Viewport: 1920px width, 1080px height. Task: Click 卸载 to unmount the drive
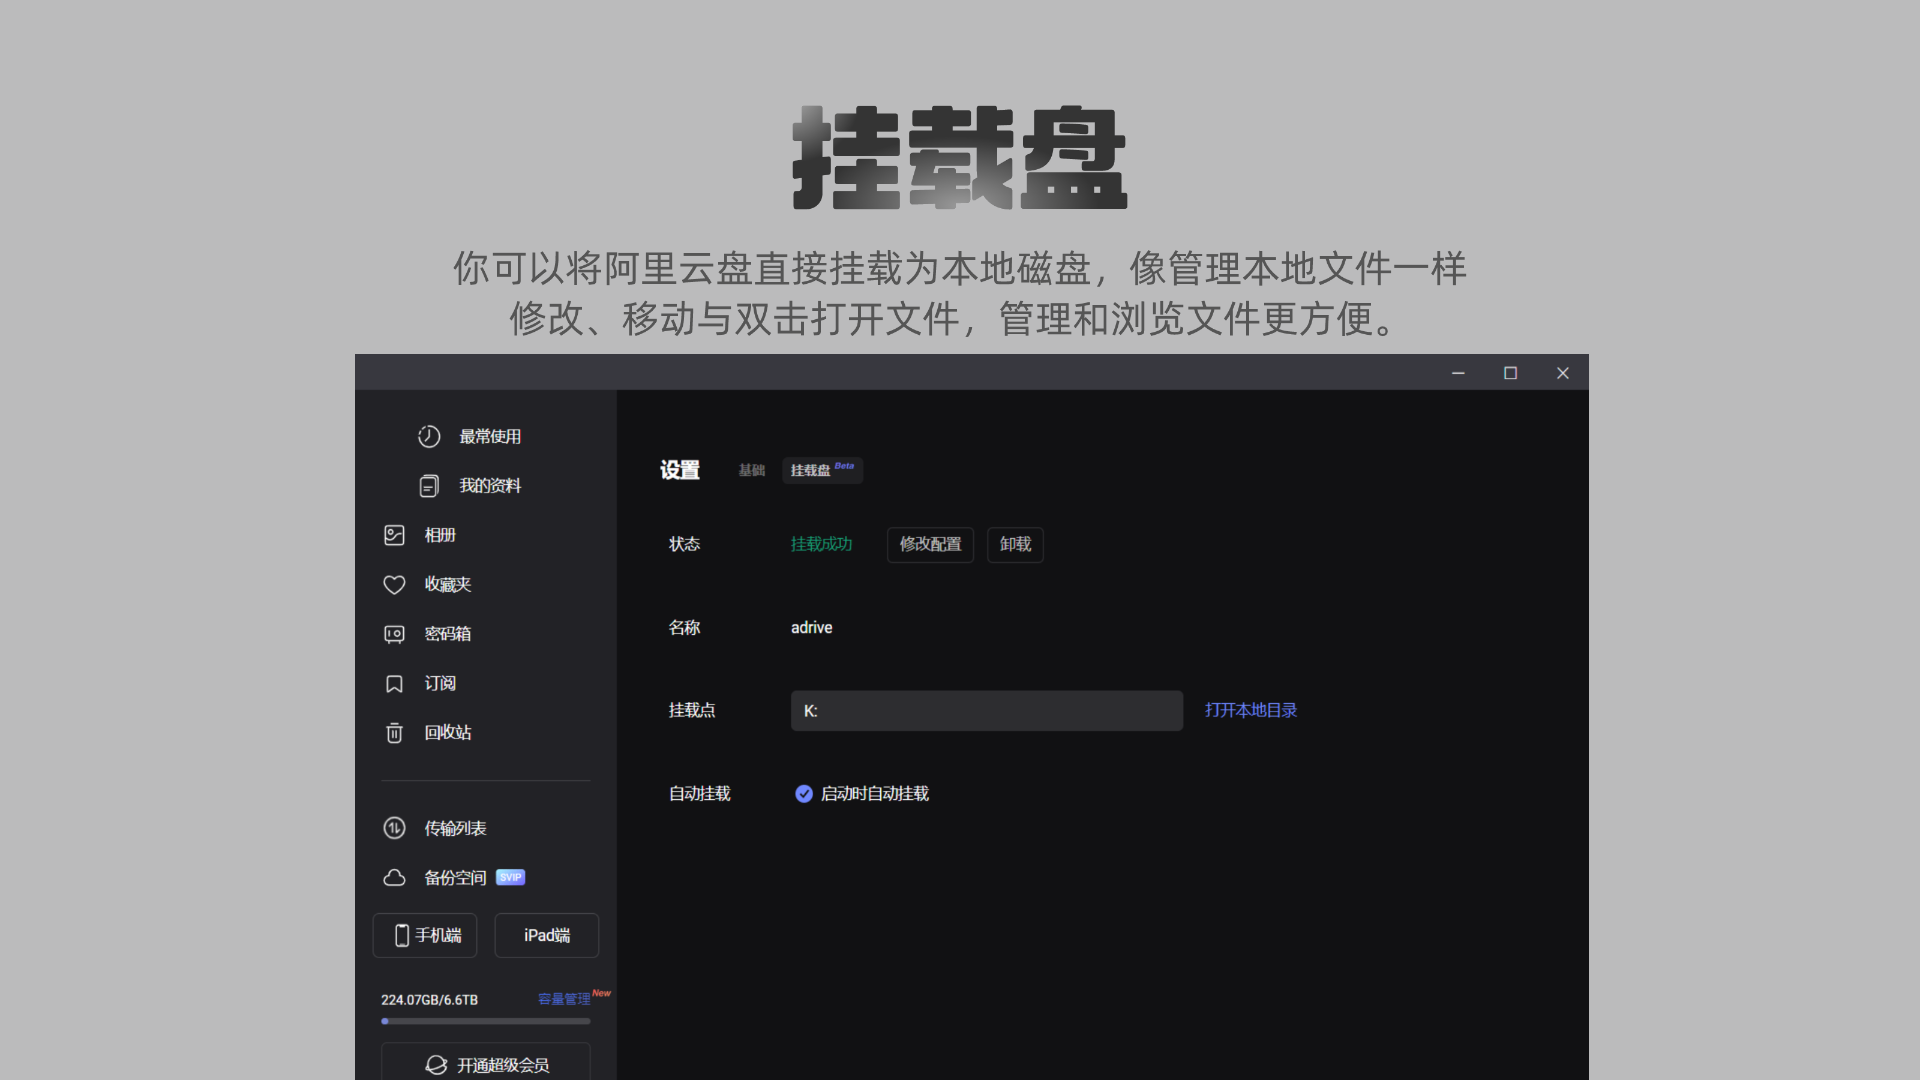click(1015, 544)
